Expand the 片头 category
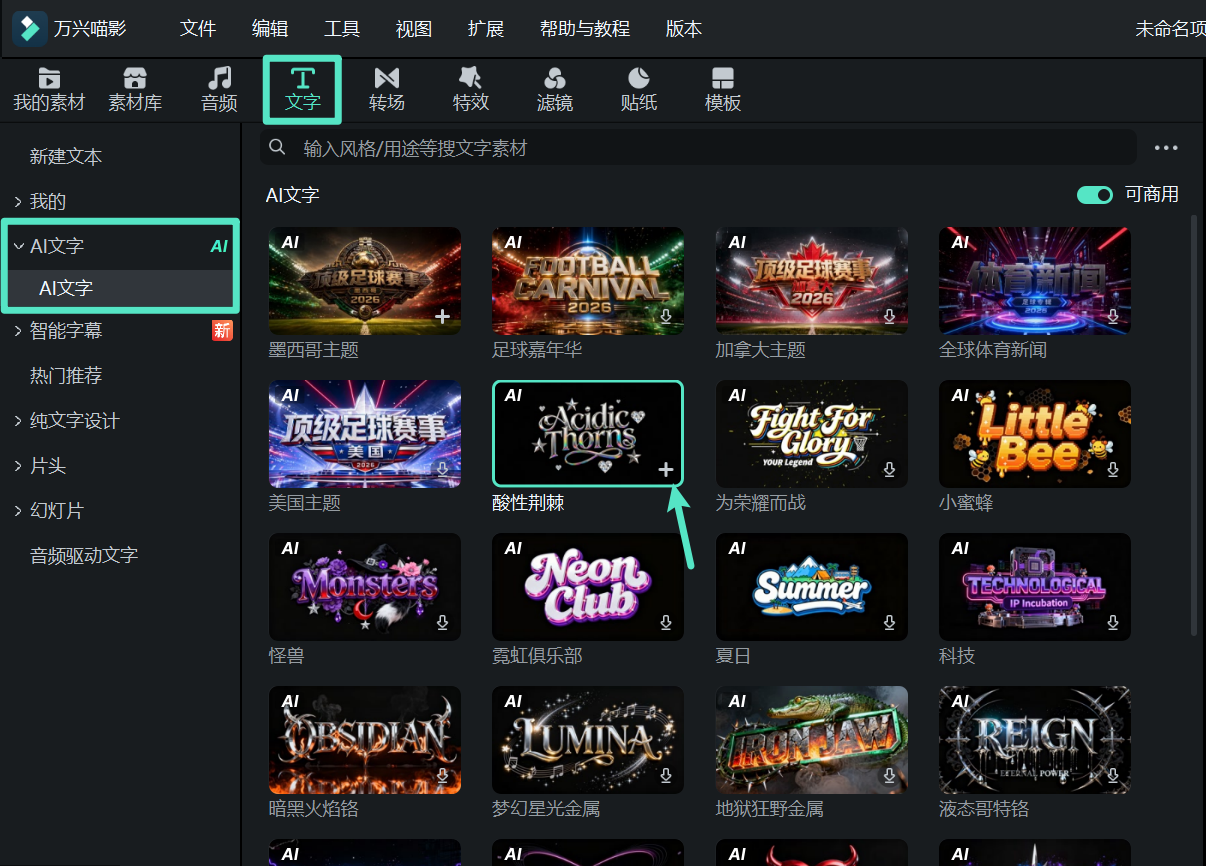 pos(18,466)
